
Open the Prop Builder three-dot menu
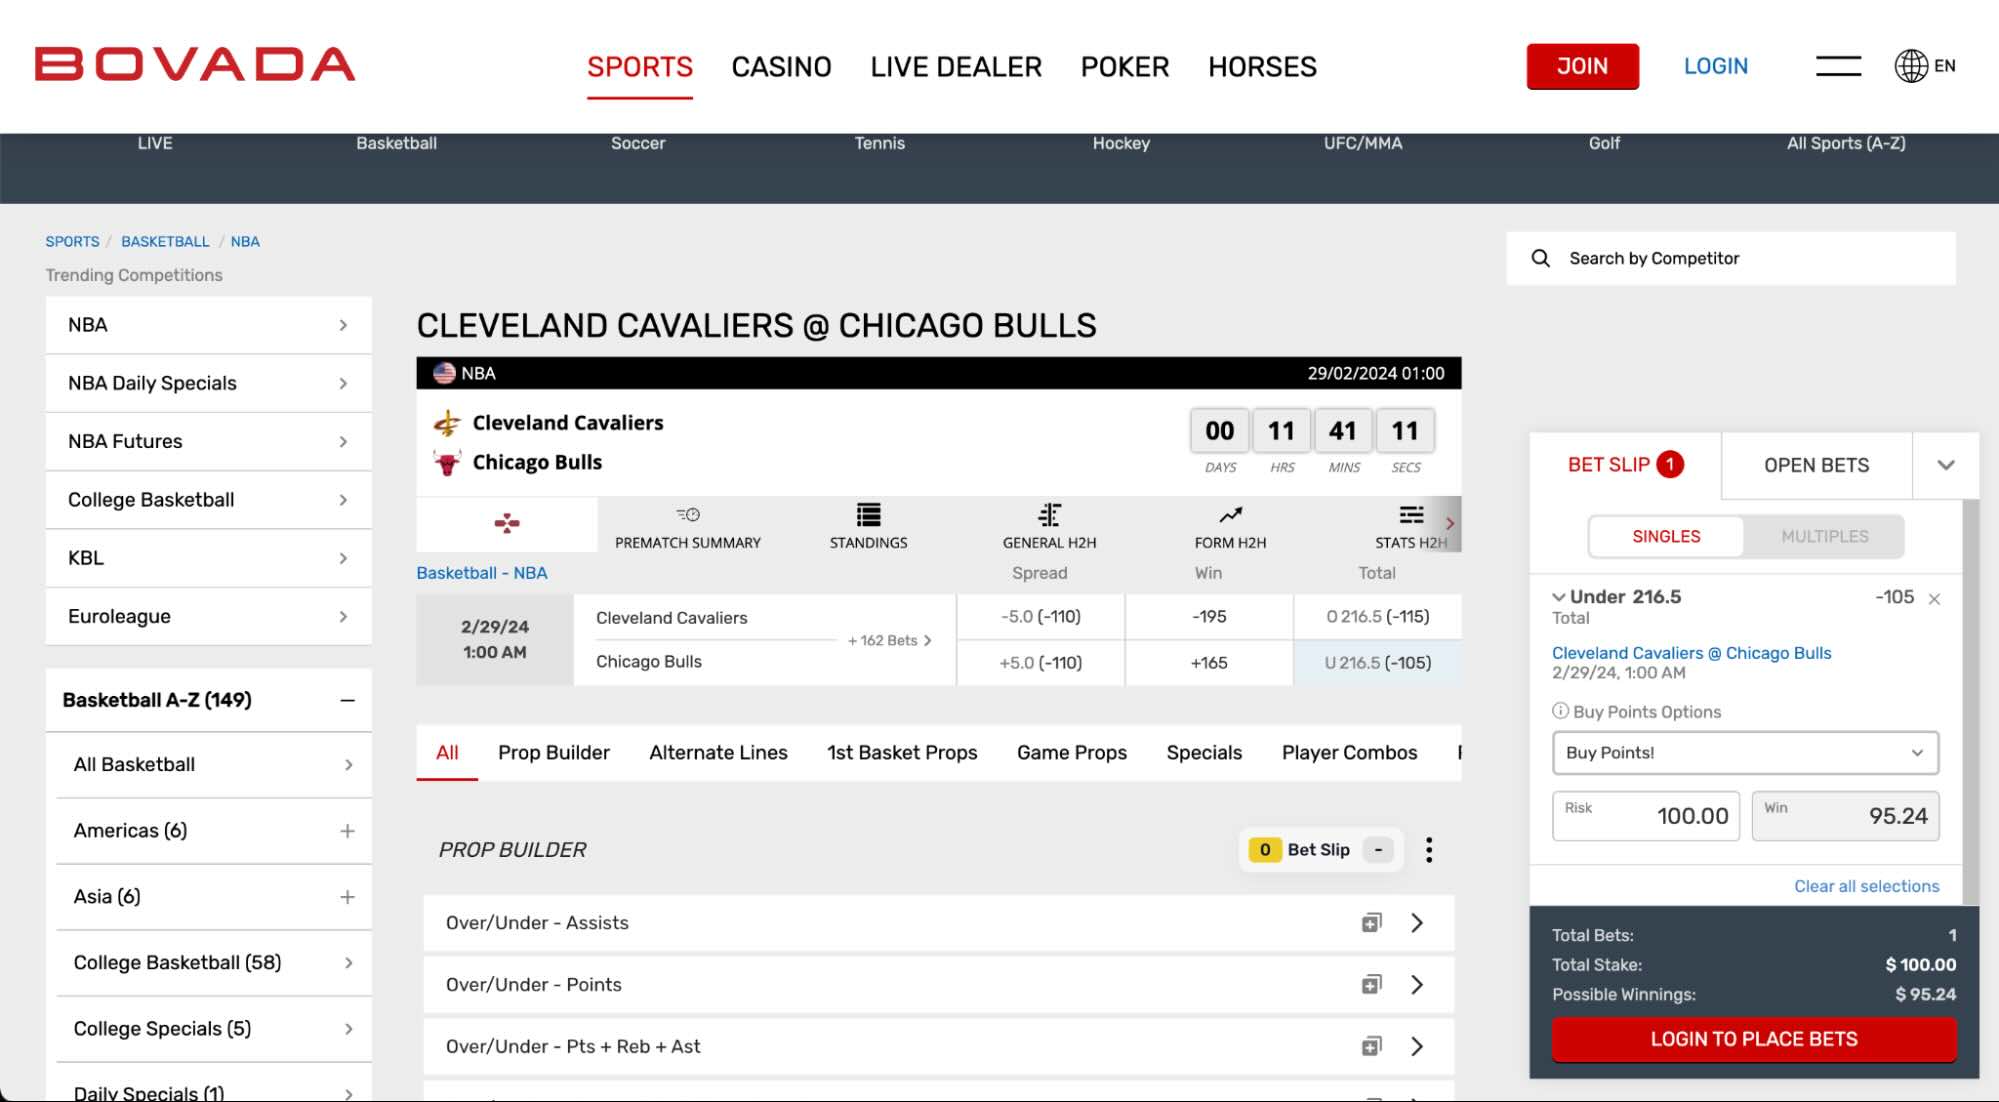1430,850
